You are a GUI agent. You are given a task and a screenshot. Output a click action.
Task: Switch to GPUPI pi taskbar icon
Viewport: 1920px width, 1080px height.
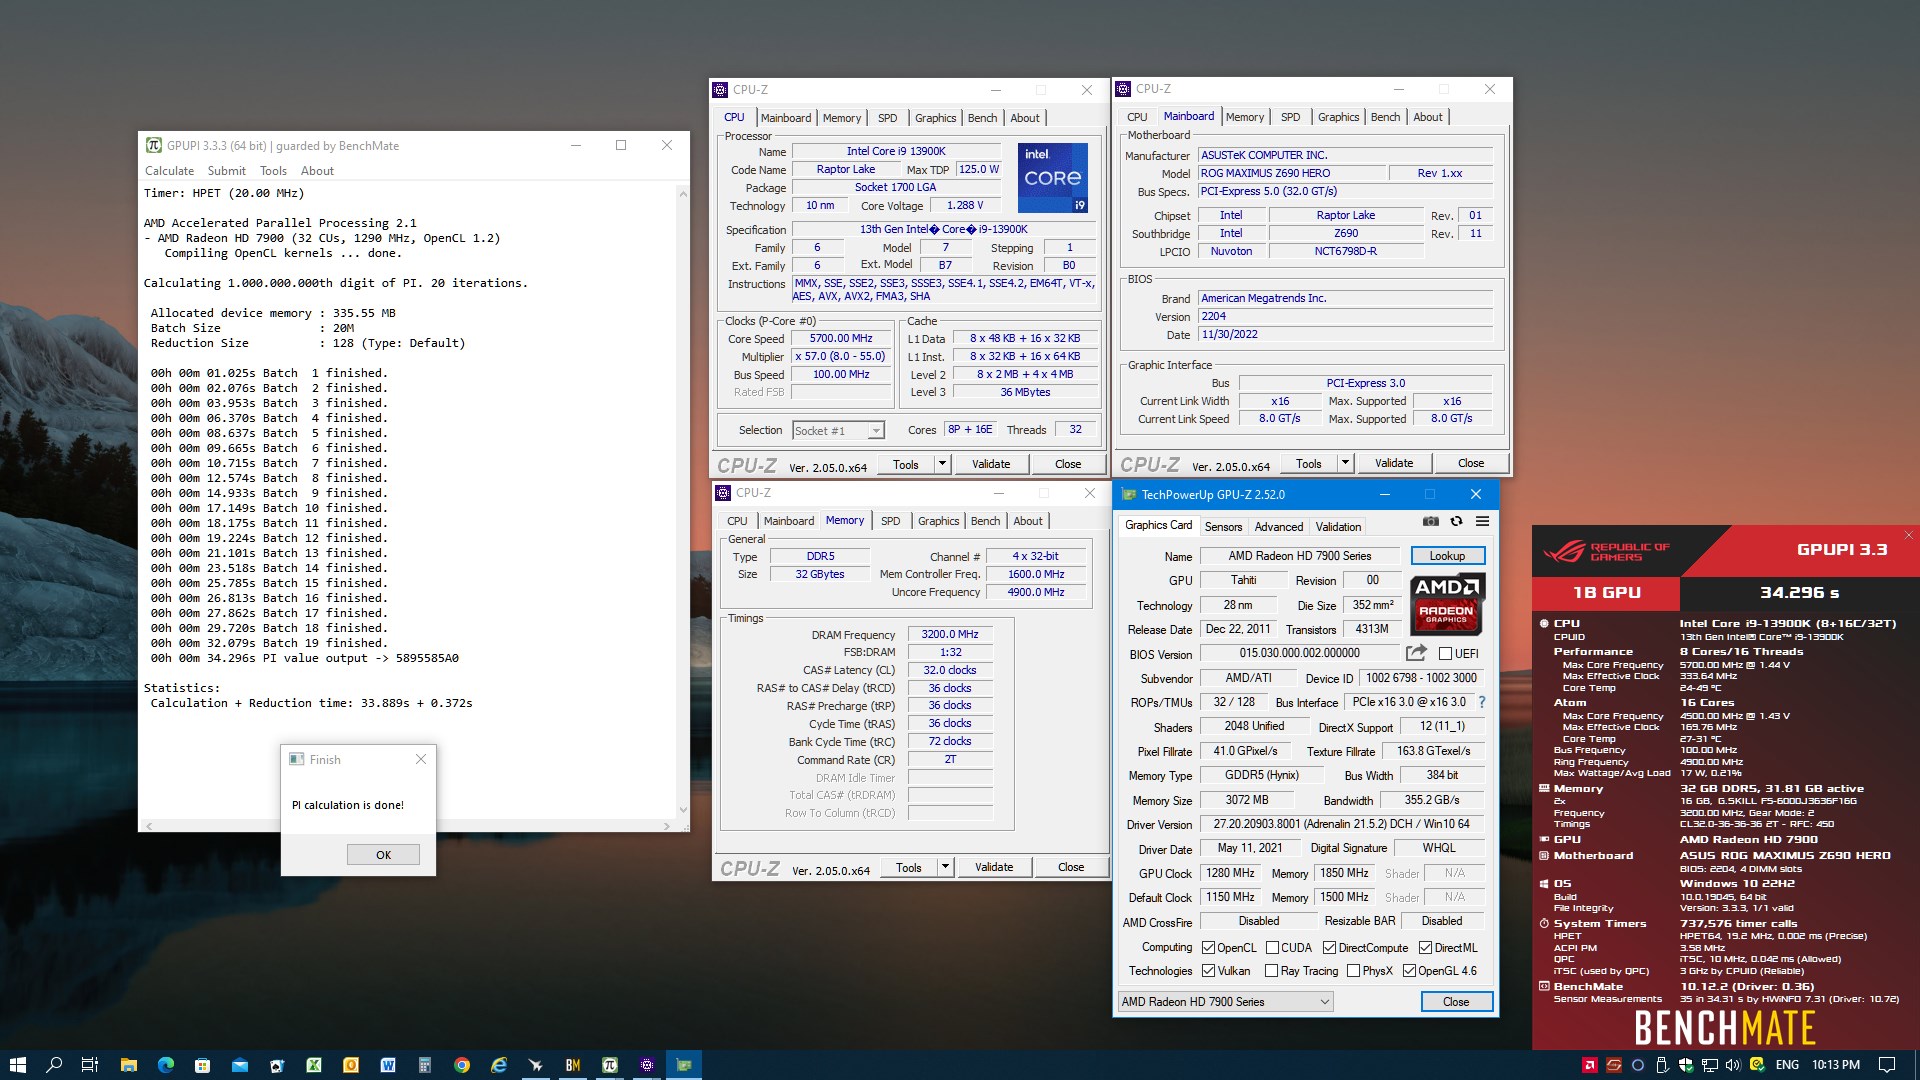pyautogui.click(x=609, y=1065)
